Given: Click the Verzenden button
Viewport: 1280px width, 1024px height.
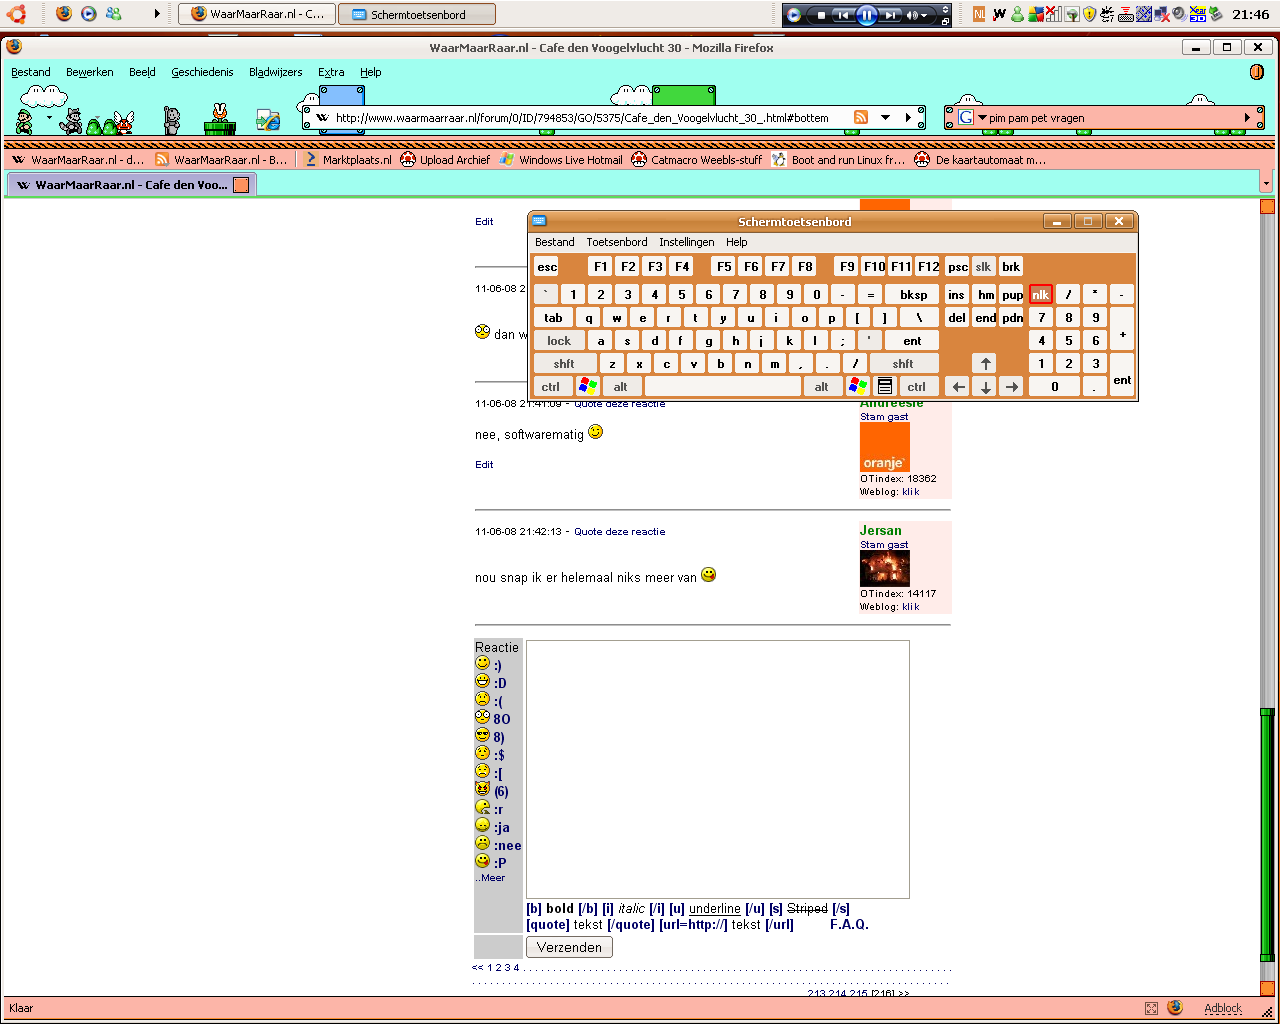Looking at the screenshot, I should coord(569,947).
